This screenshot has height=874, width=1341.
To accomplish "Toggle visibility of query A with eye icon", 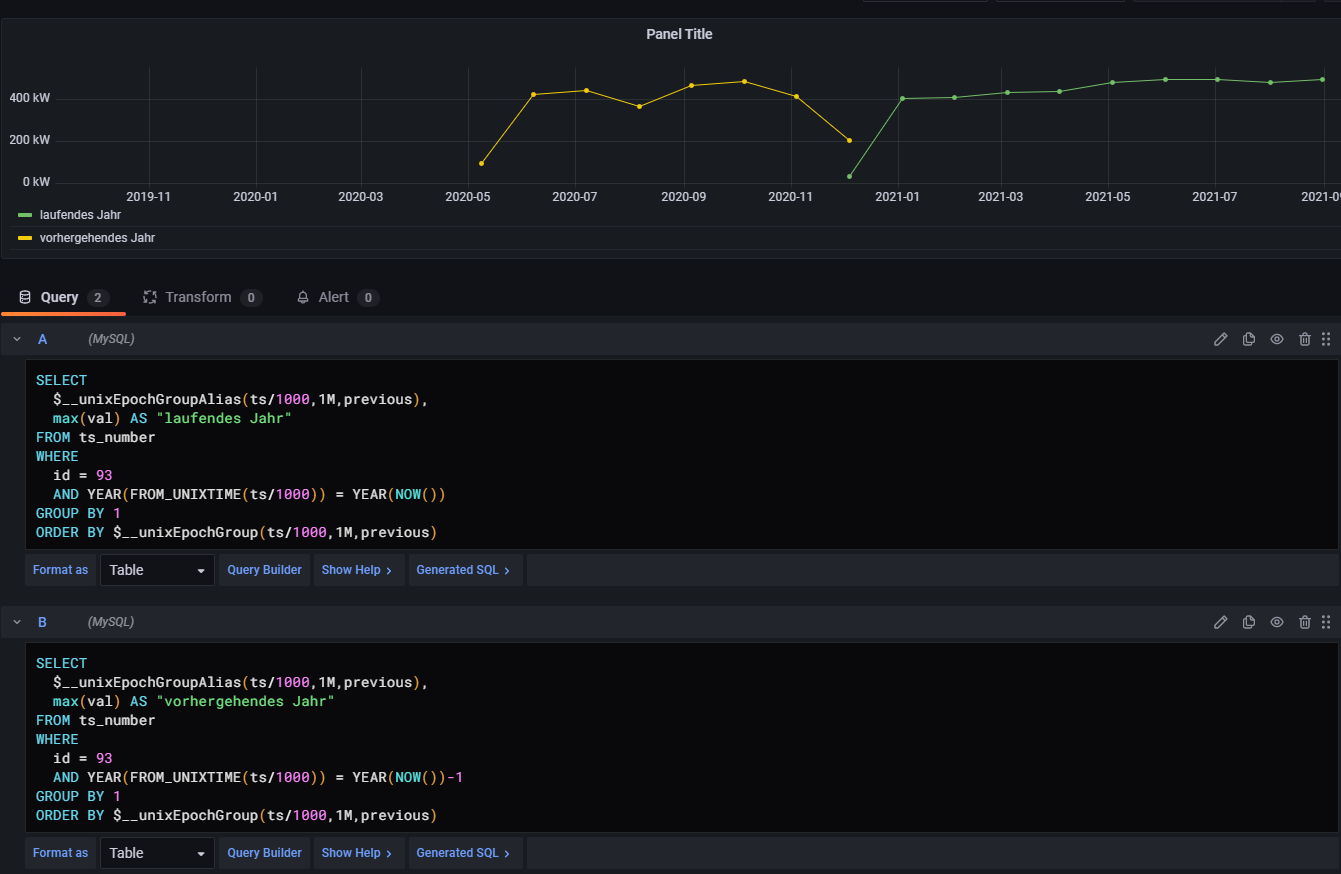I will coord(1276,339).
